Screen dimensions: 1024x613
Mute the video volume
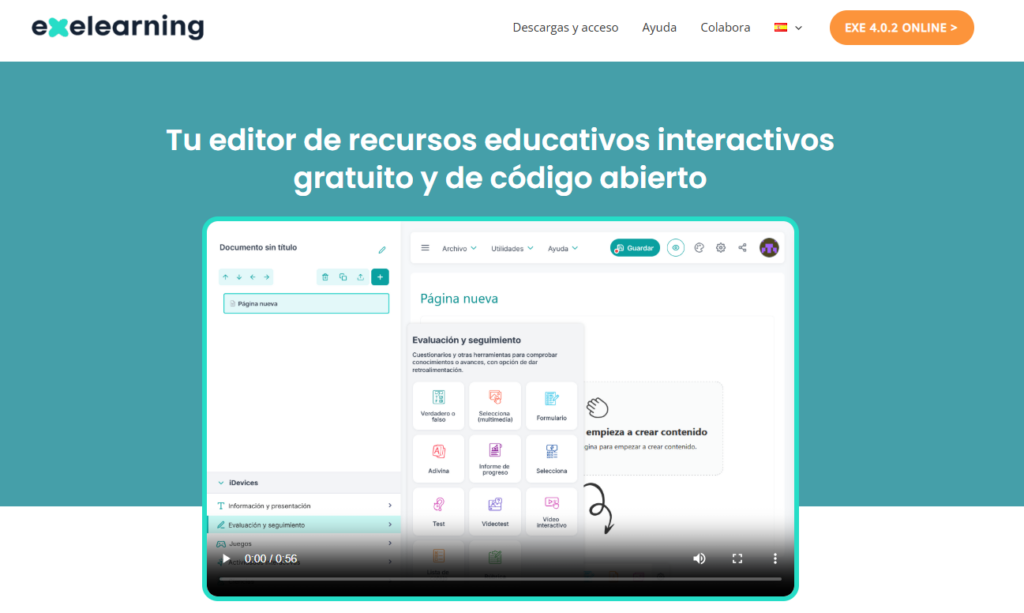coord(699,559)
